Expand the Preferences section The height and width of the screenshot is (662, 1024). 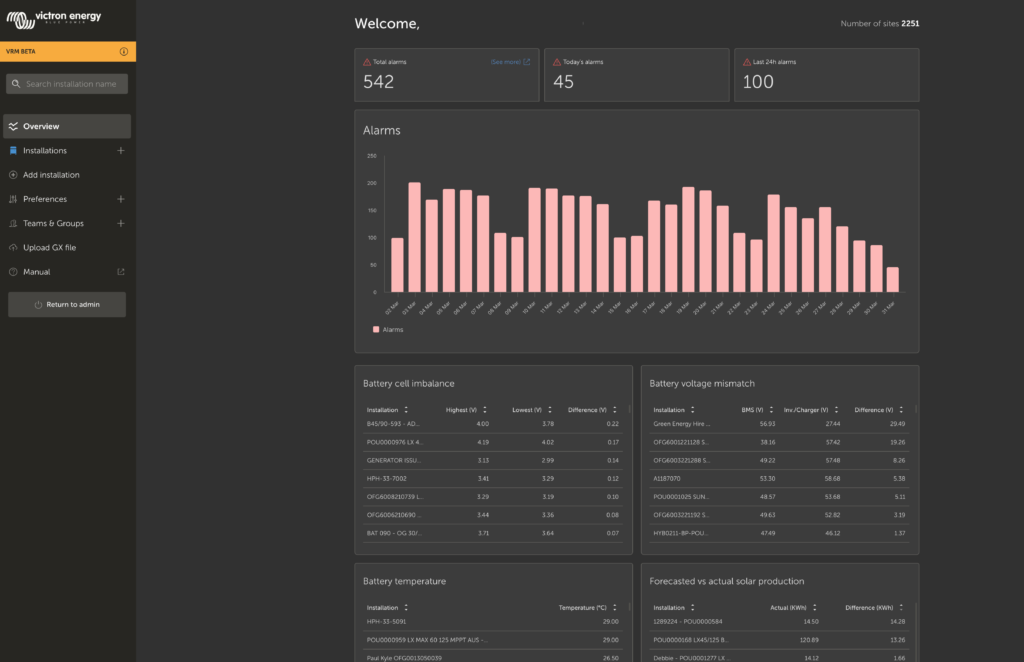121,199
